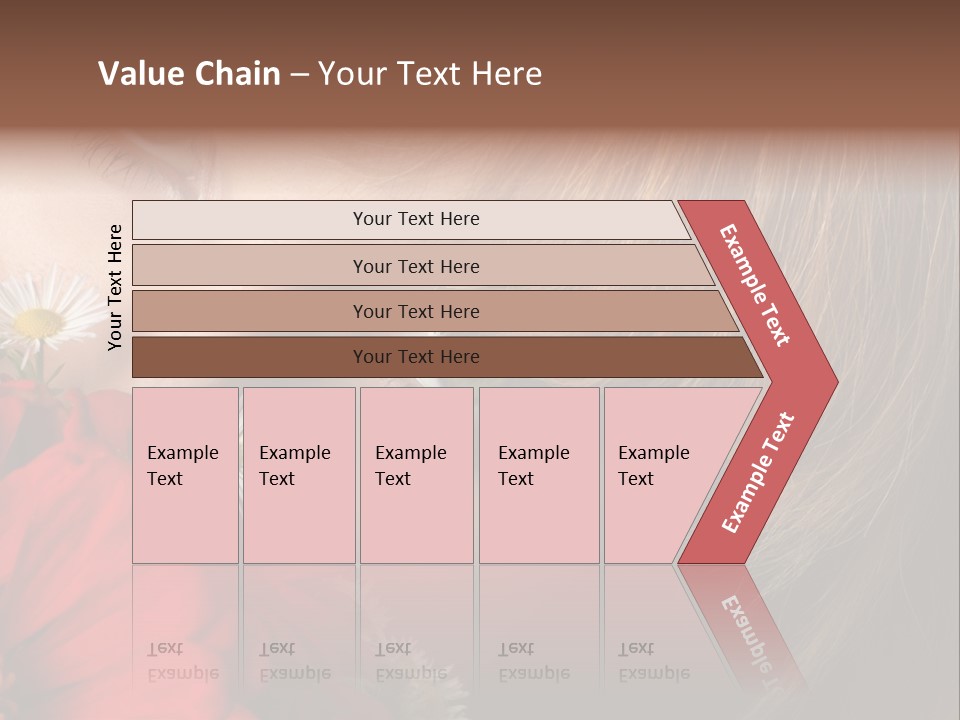Select the third pink 'Example Text' box
The width and height of the screenshot is (960, 720).
[417, 475]
